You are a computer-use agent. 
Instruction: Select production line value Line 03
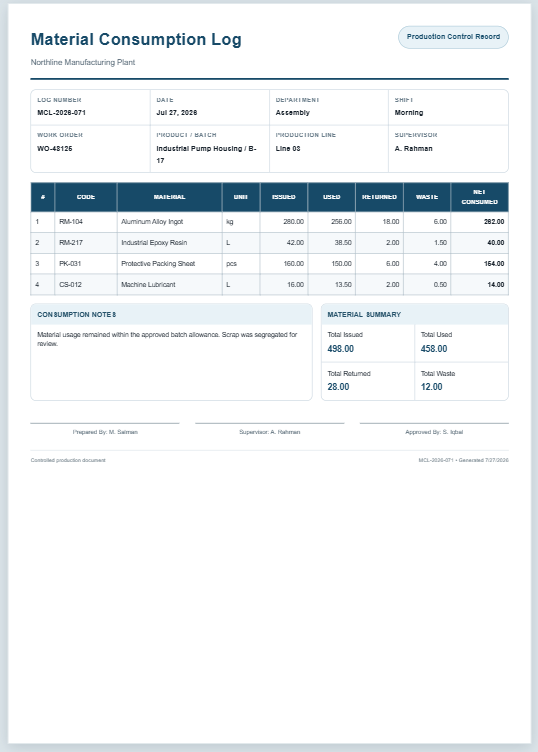click(x=288, y=149)
